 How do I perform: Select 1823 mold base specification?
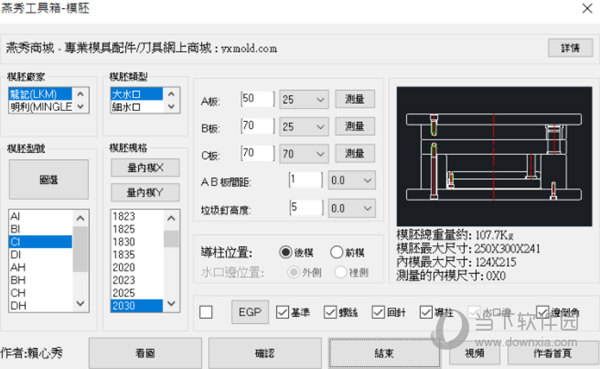coord(137,216)
